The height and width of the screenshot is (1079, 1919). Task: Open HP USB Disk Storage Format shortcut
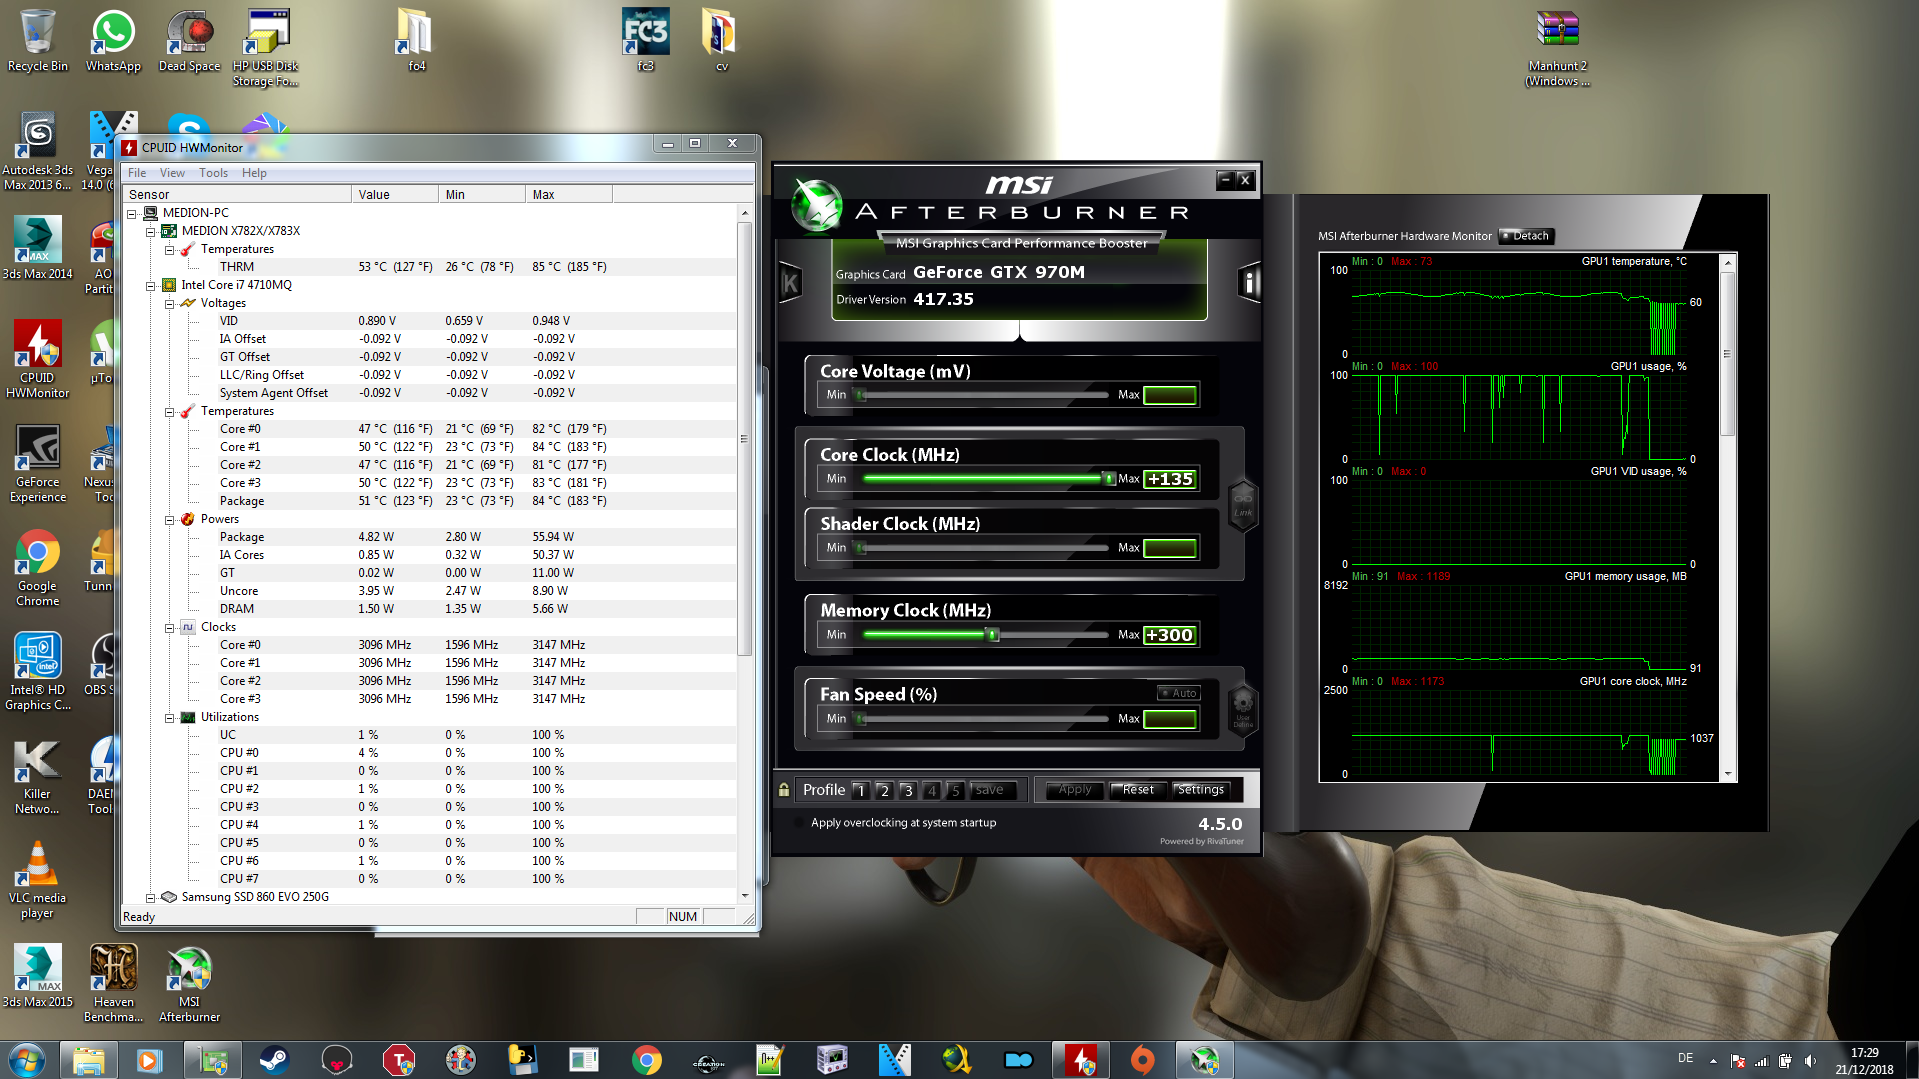click(266, 48)
